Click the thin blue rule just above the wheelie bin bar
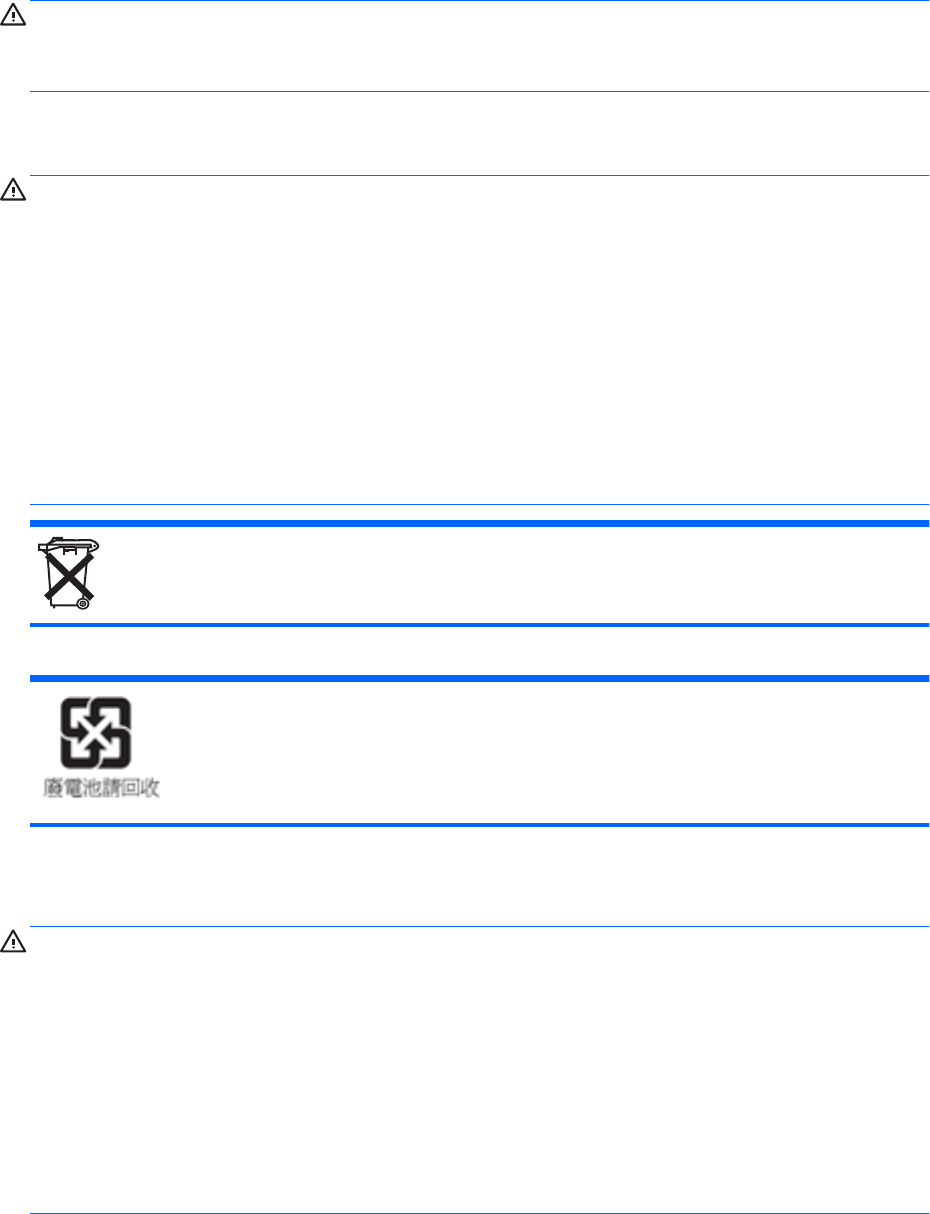Image resolution: width=930 pixels, height=1214 pixels. pyautogui.click(x=479, y=505)
